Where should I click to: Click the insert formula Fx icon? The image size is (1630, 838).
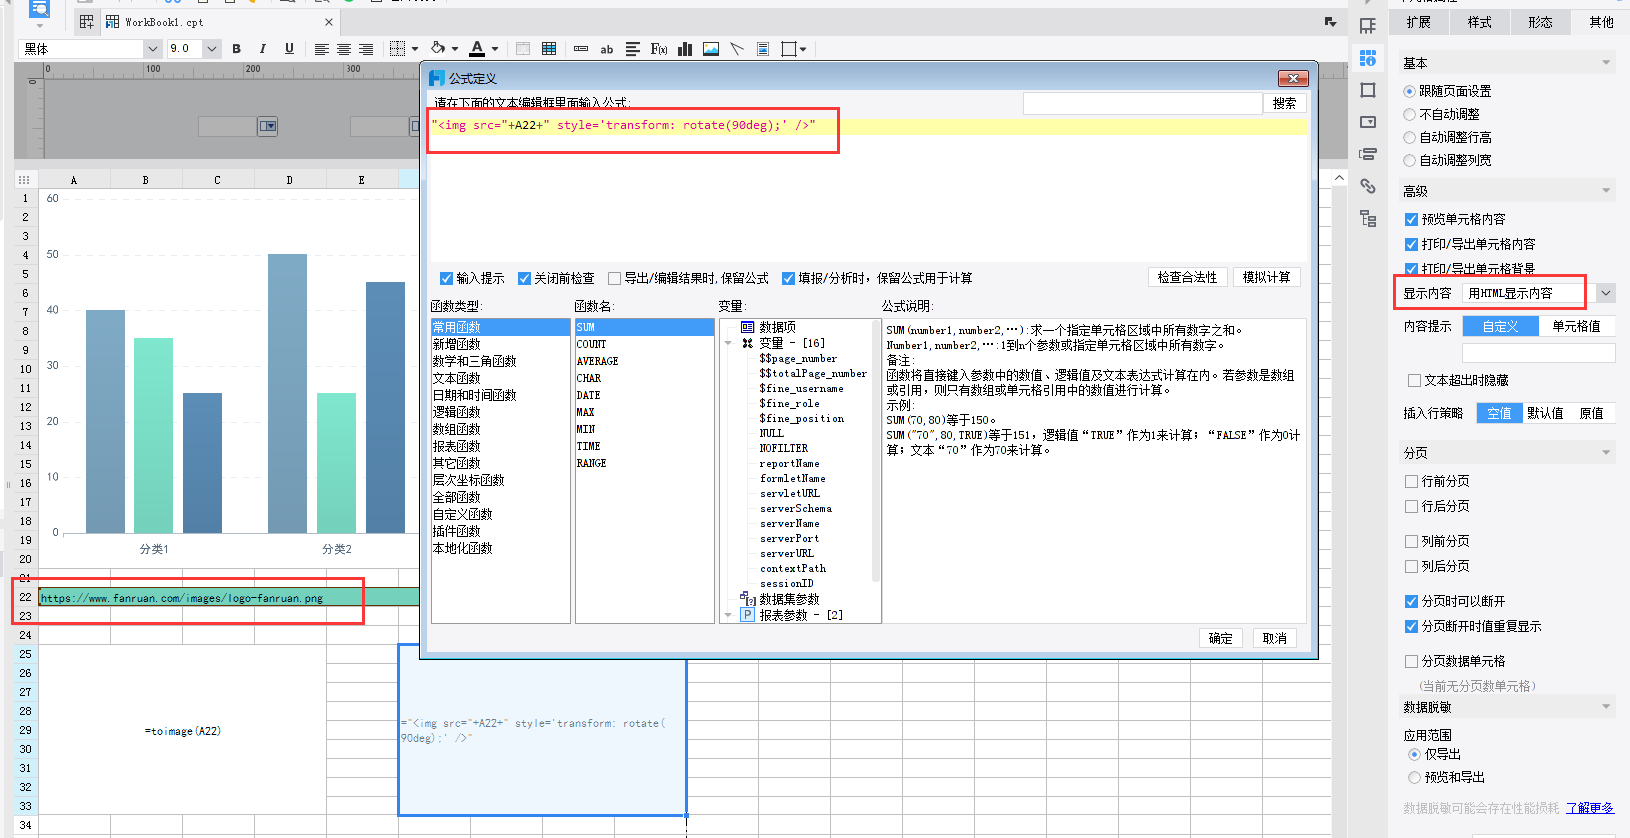tap(658, 49)
